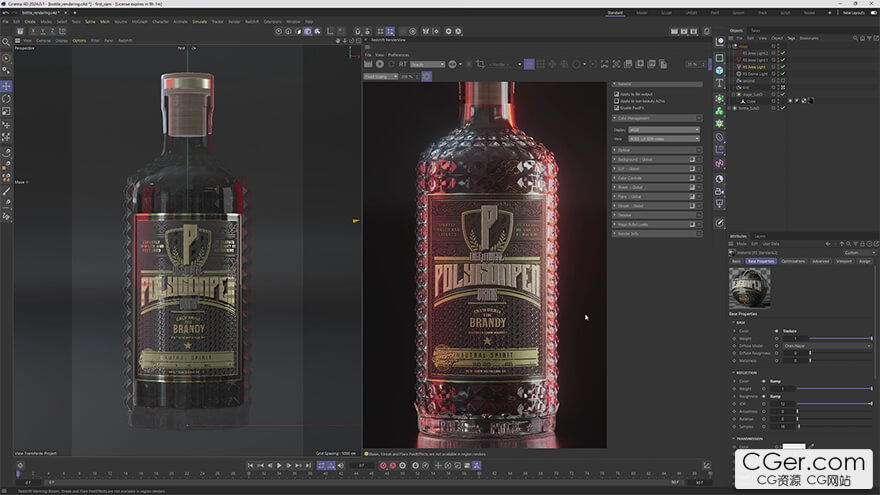Screen dimensions: 880x495
Task: Adjust the Base Weight slider
Action: click(x=840, y=338)
